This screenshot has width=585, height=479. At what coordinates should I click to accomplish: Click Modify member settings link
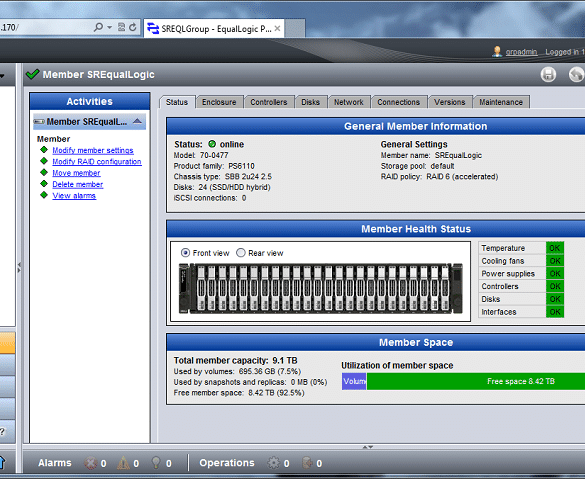tap(93, 150)
